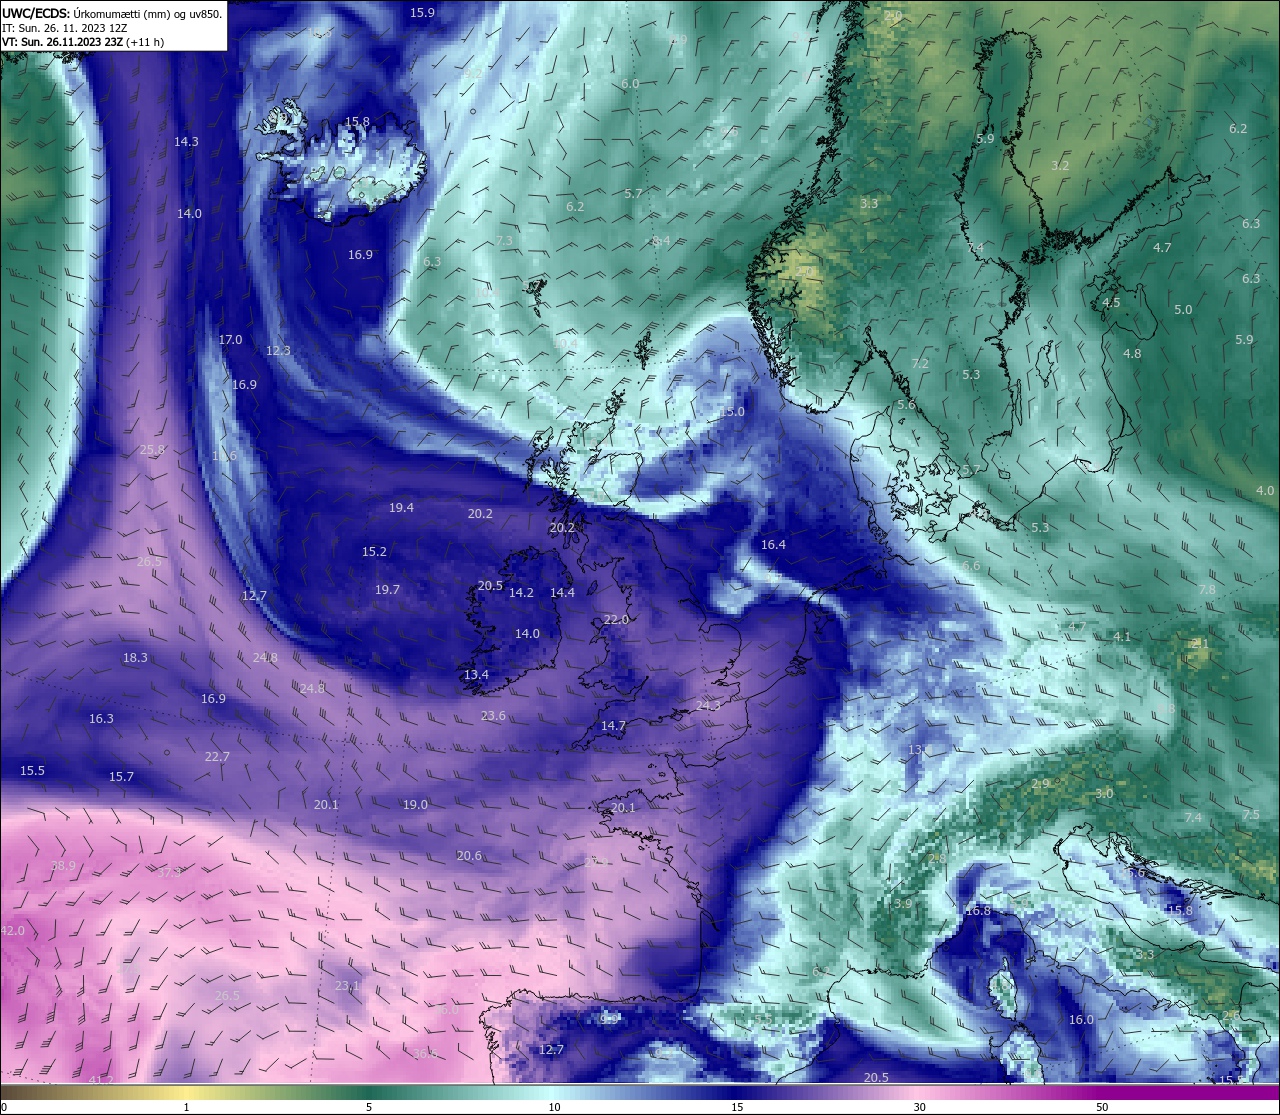Click the map value 13.4 over Ireland

coord(476,675)
